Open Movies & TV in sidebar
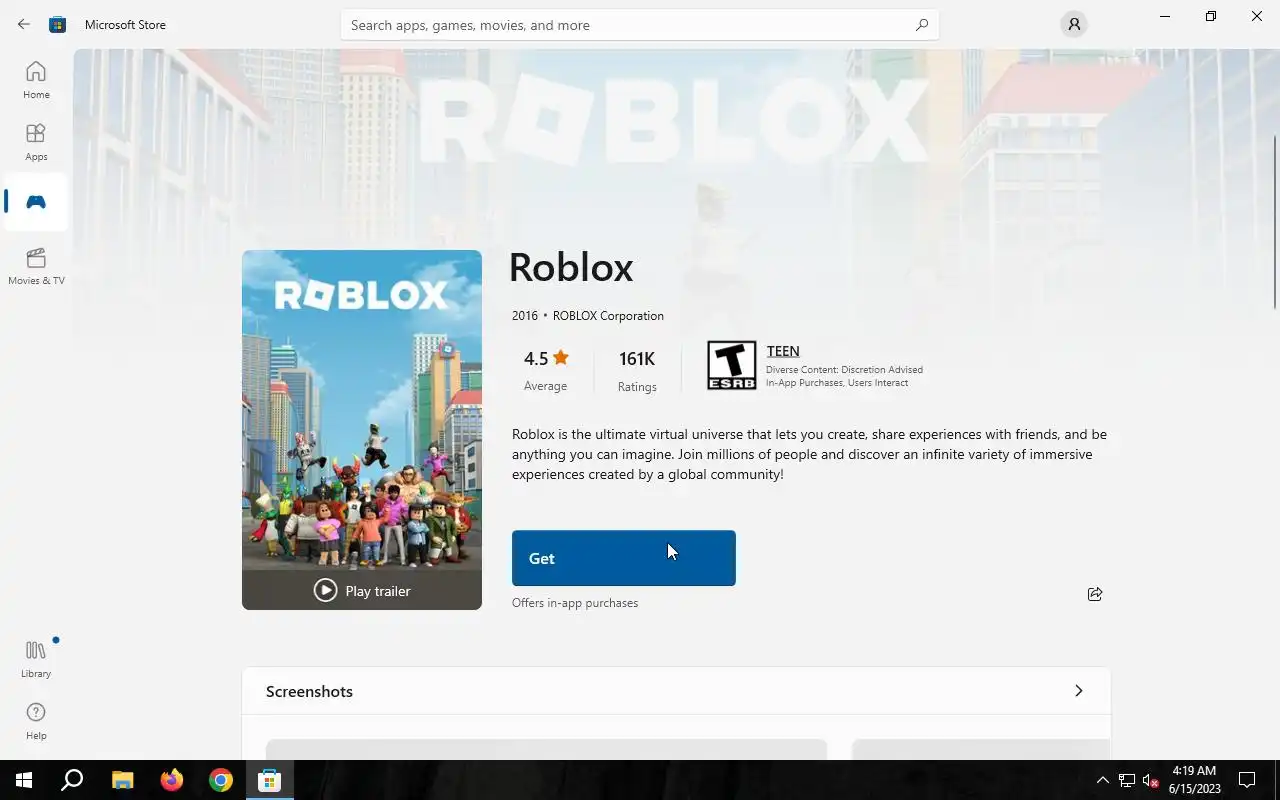 pyautogui.click(x=36, y=266)
